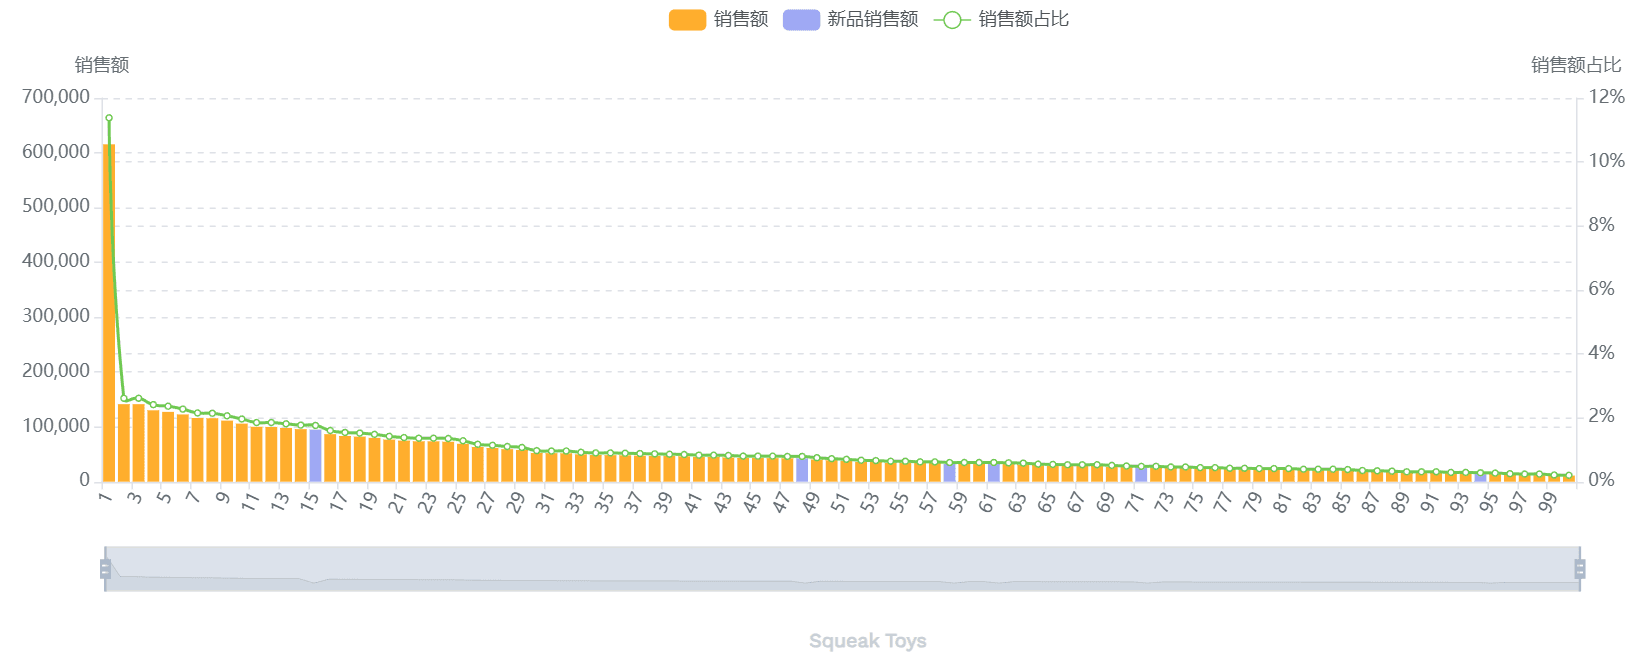Click the purple bar at rank 48
Image resolution: width=1628 pixels, height=660 pixels.
[802, 470]
